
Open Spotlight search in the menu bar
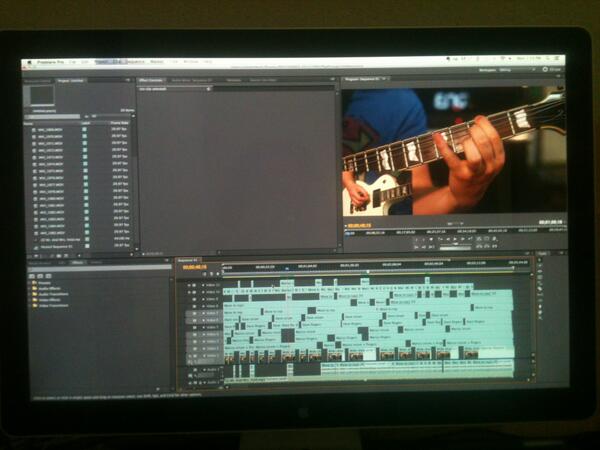548,58
